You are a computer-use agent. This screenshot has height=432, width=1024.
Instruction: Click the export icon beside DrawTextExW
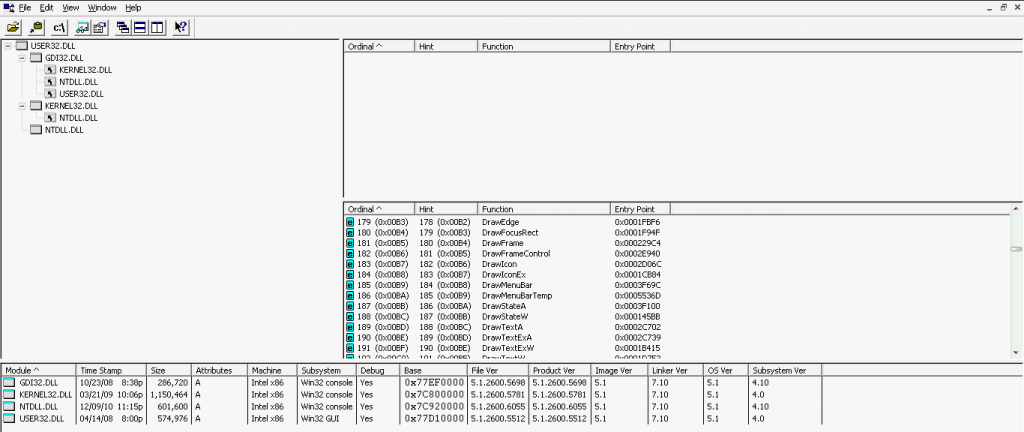coord(349,348)
